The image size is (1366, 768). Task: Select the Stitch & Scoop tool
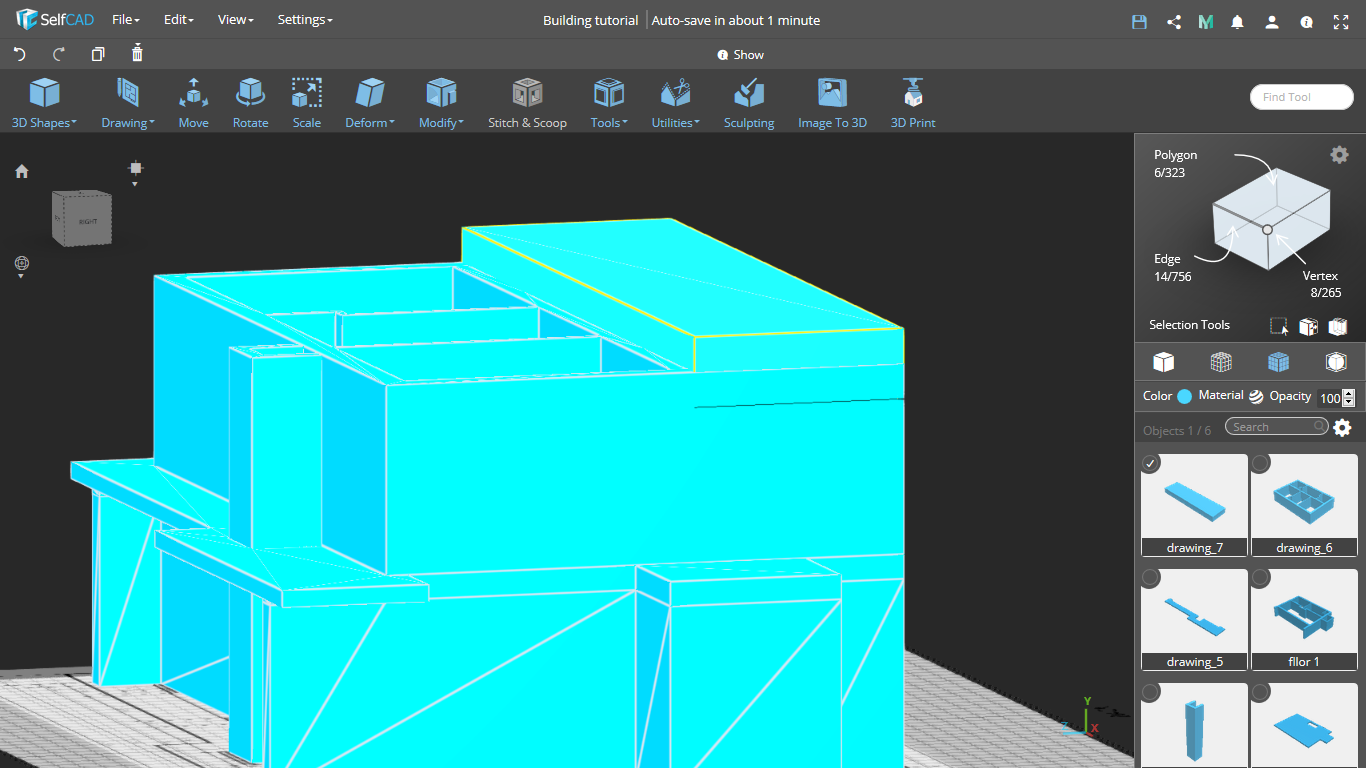527,104
